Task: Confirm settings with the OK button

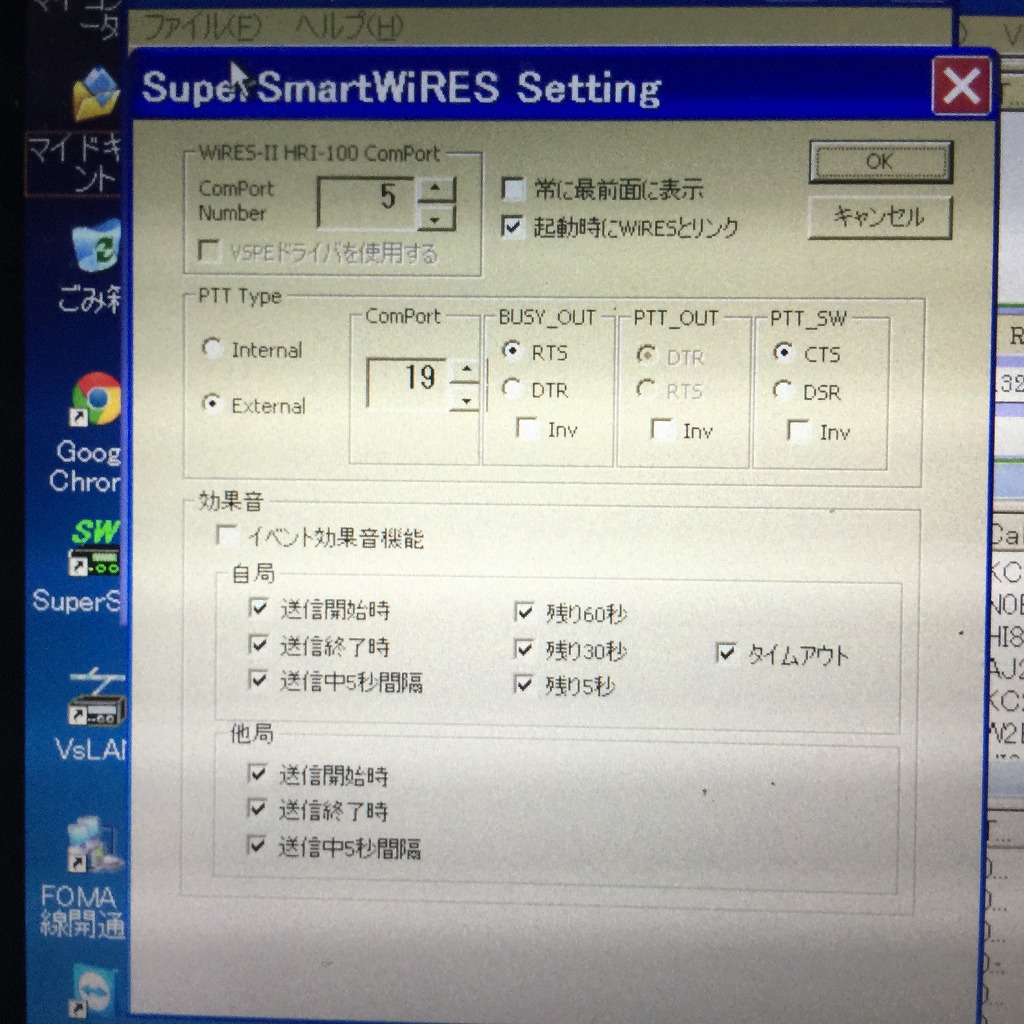Action: coord(880,161)
